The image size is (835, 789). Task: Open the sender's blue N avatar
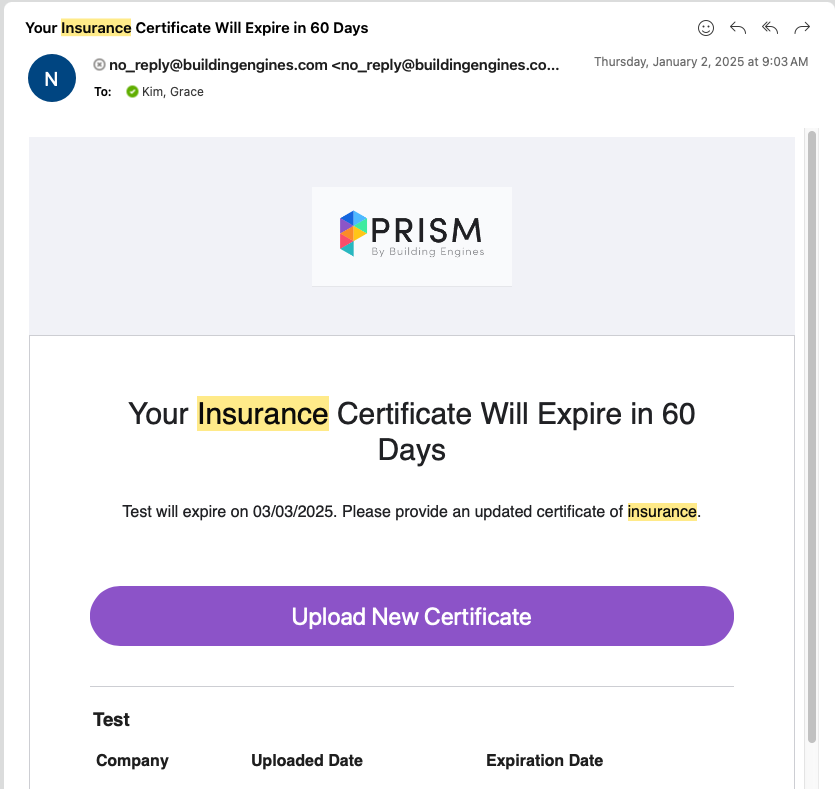click(x=52, y=78)
